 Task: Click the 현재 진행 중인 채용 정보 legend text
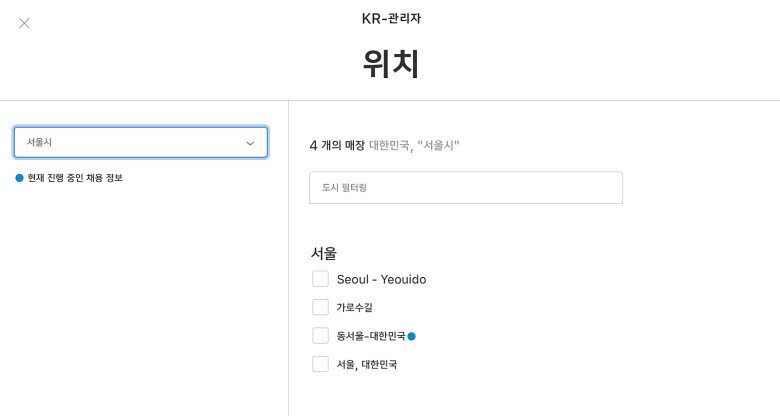[x=75, y=178]
